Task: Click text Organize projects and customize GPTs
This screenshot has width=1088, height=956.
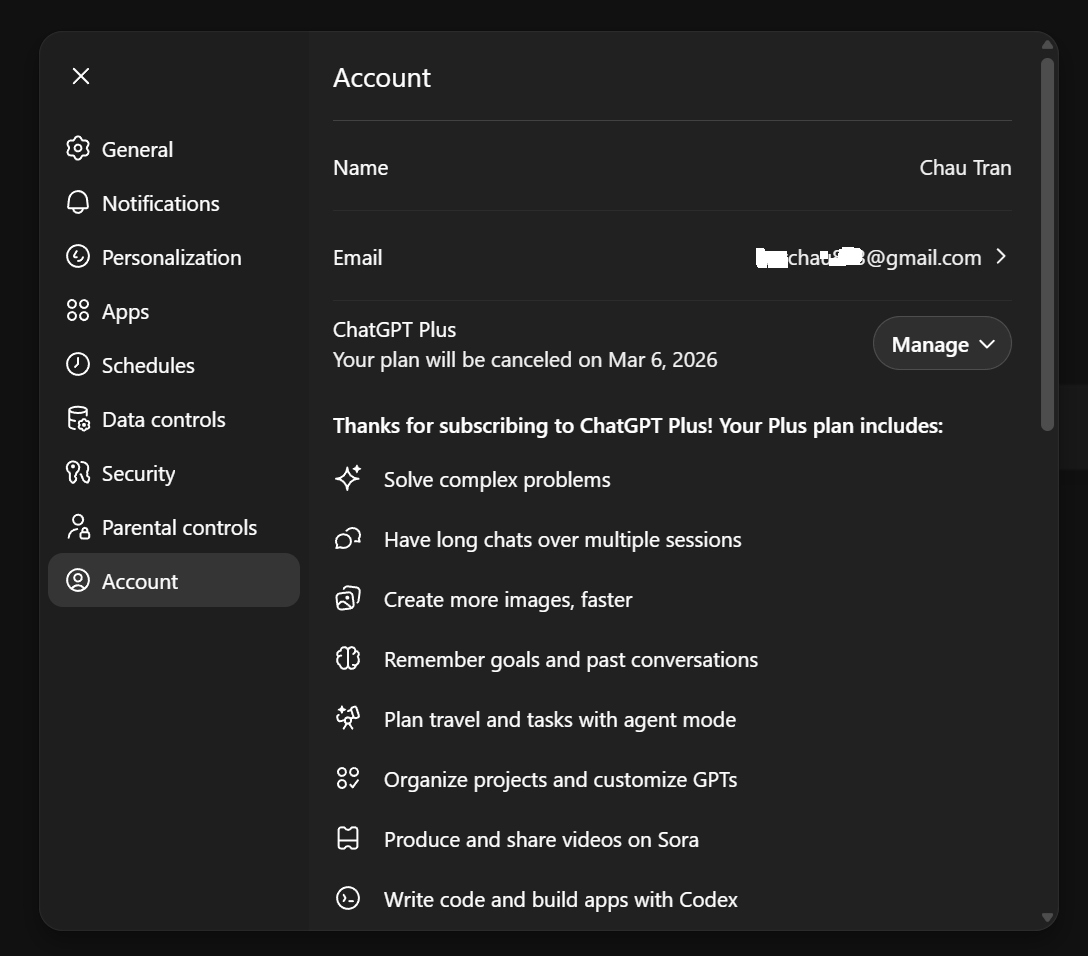Action: tap(561, 780)
